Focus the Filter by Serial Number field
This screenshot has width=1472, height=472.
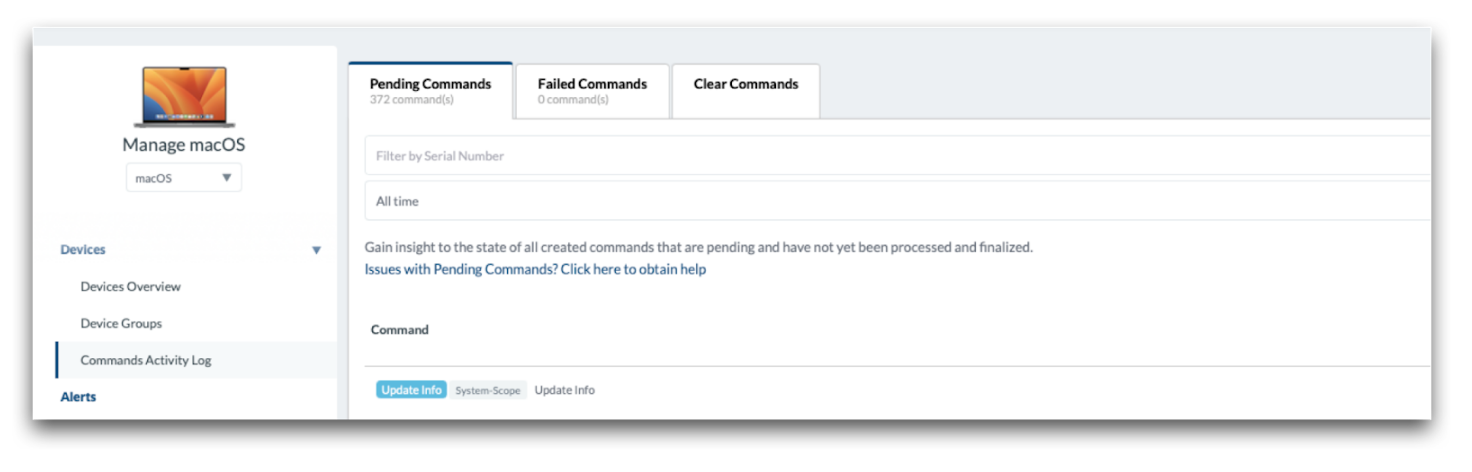pyautogui.click(x=896, y=156)
